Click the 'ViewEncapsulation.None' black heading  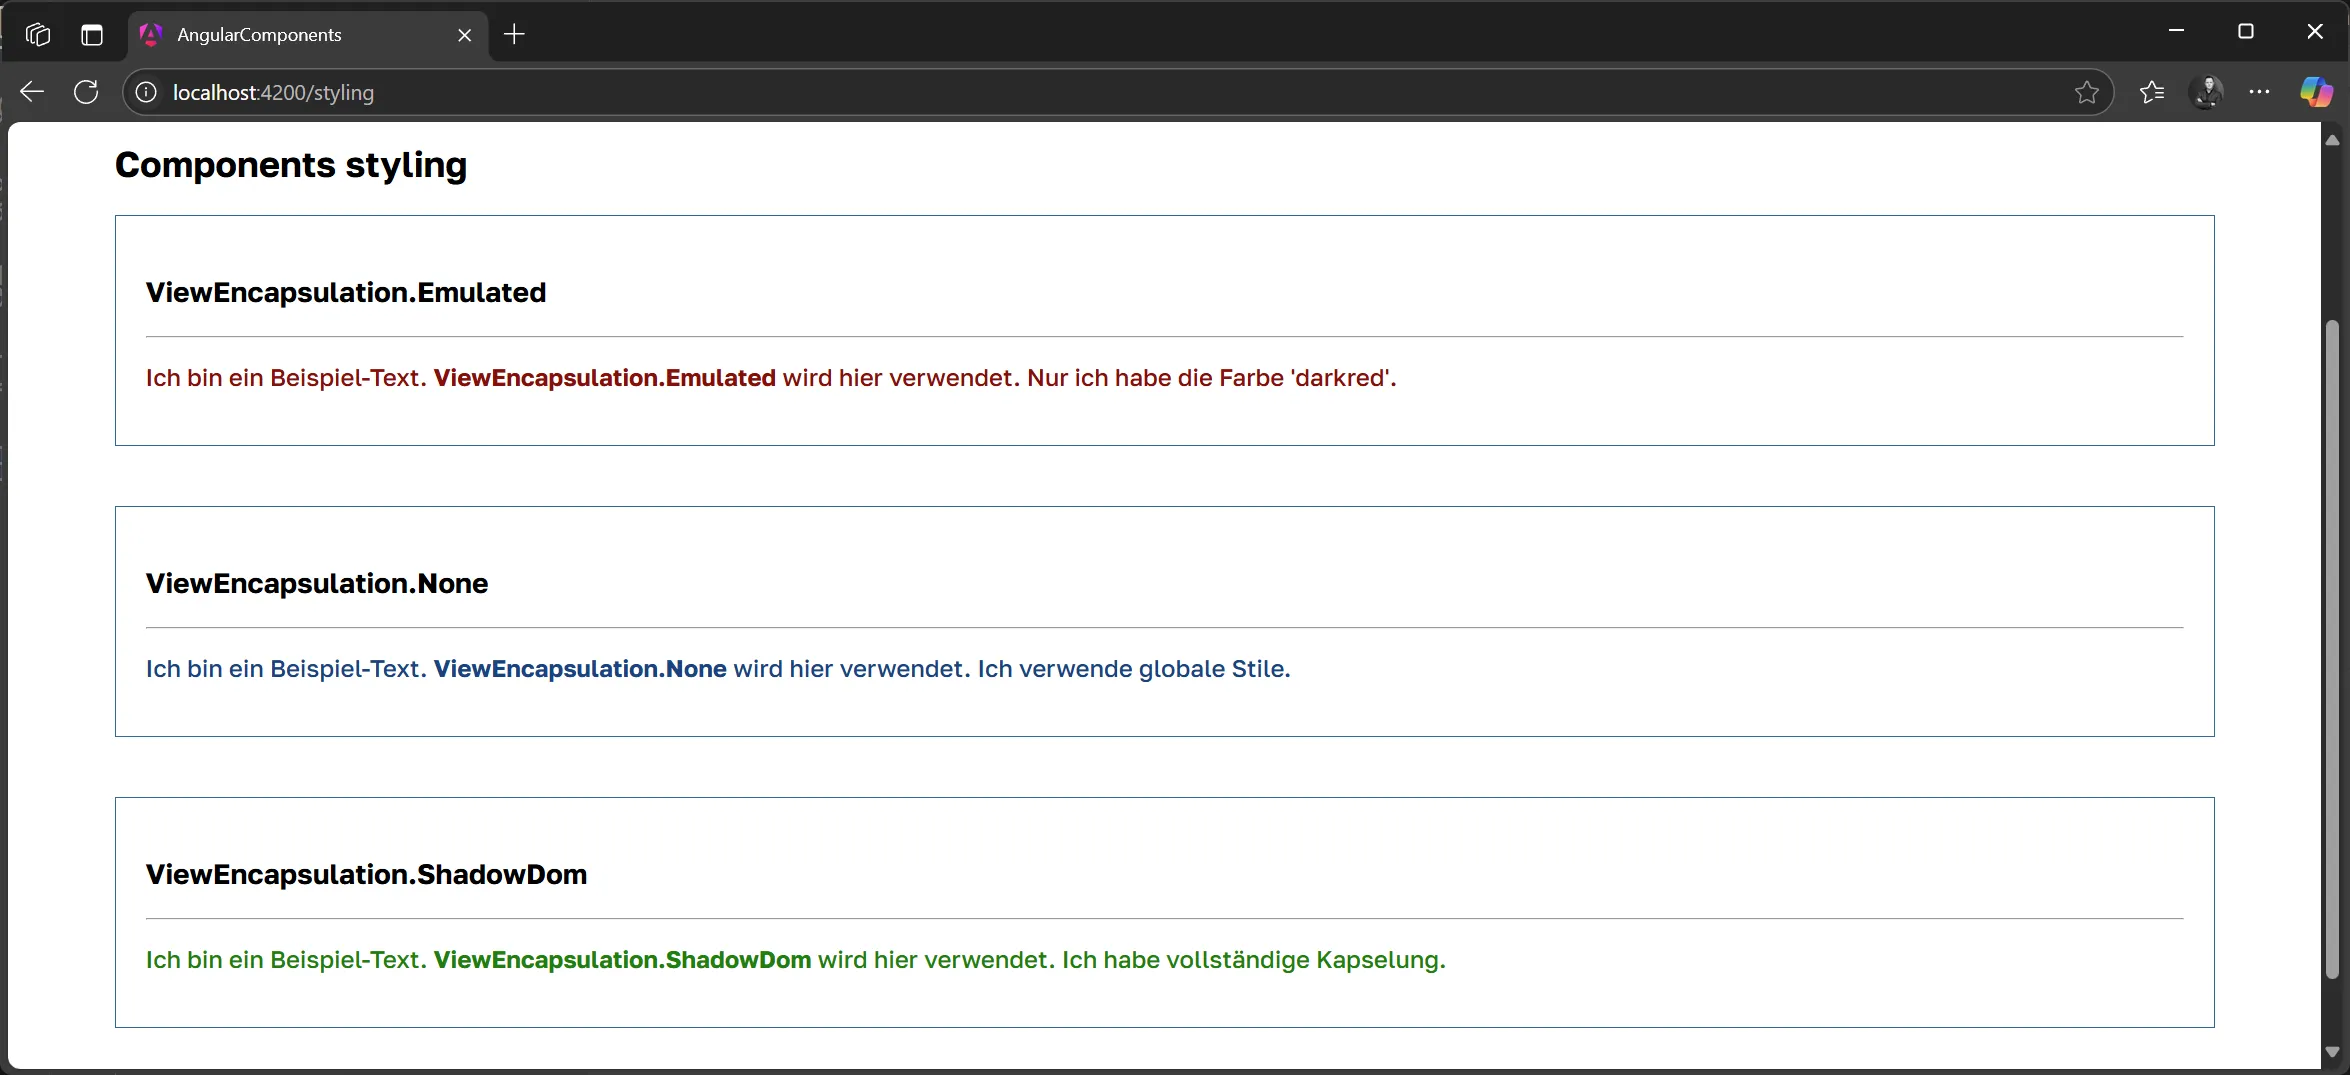click(x=317, y=583)
